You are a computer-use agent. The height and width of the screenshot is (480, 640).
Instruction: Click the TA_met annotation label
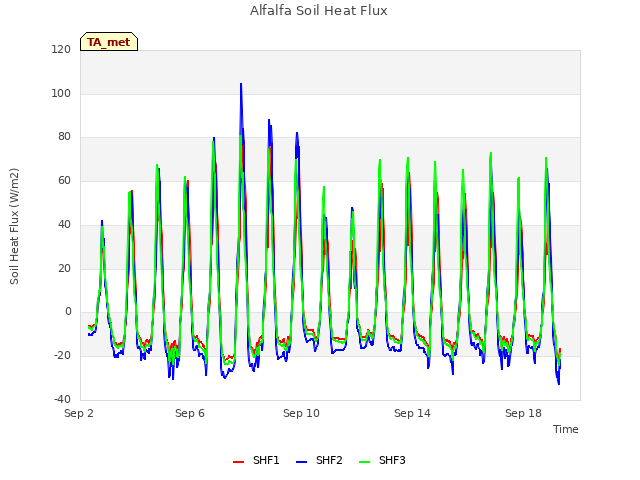[x=109, y=42]
